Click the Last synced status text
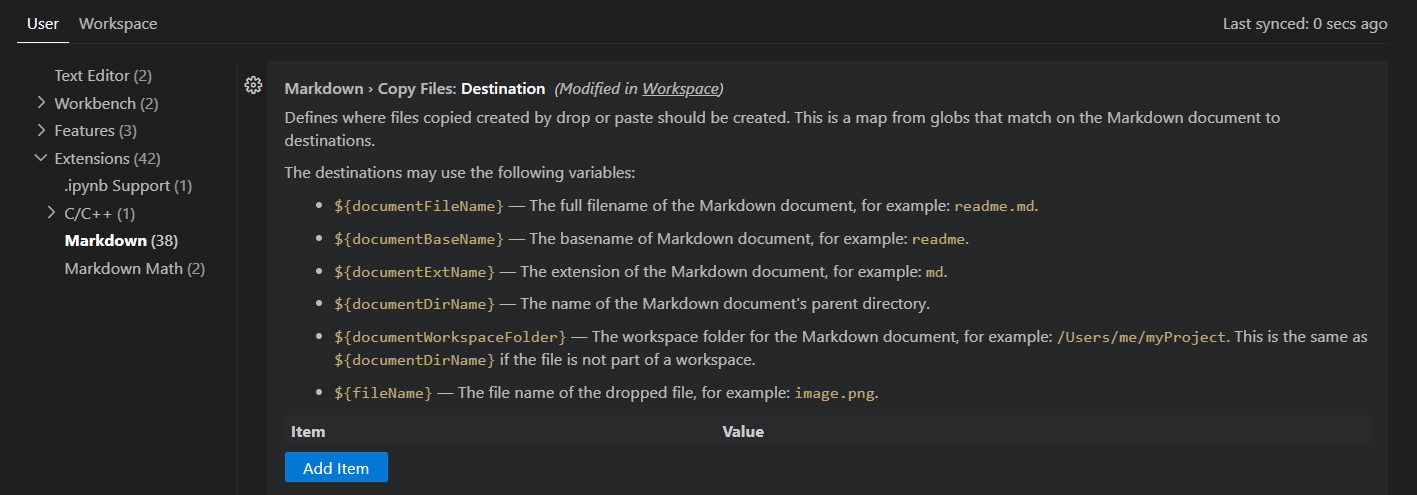1417x495 pixels. pyautogui.click(x=1304, y=23)
